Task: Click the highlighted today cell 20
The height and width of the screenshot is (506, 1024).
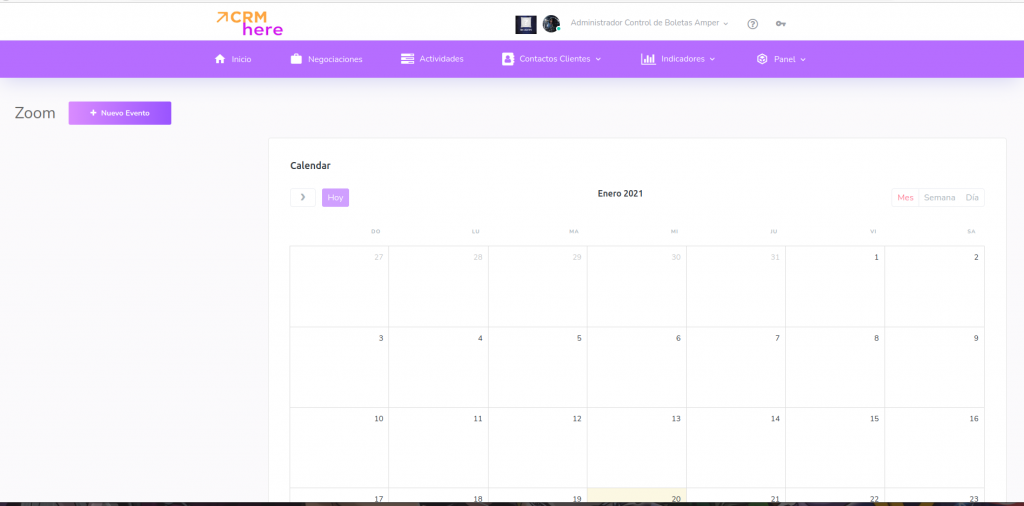Action: tap(637, 496)
